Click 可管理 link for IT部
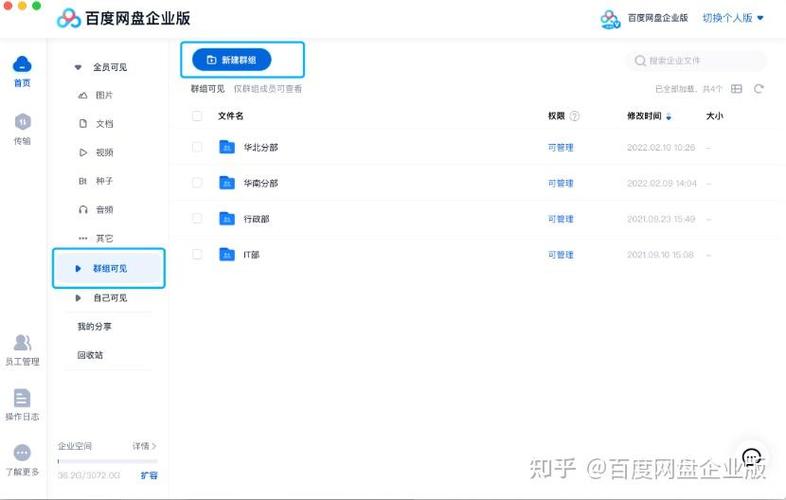The image size is (786, 500). pos(560,255)
